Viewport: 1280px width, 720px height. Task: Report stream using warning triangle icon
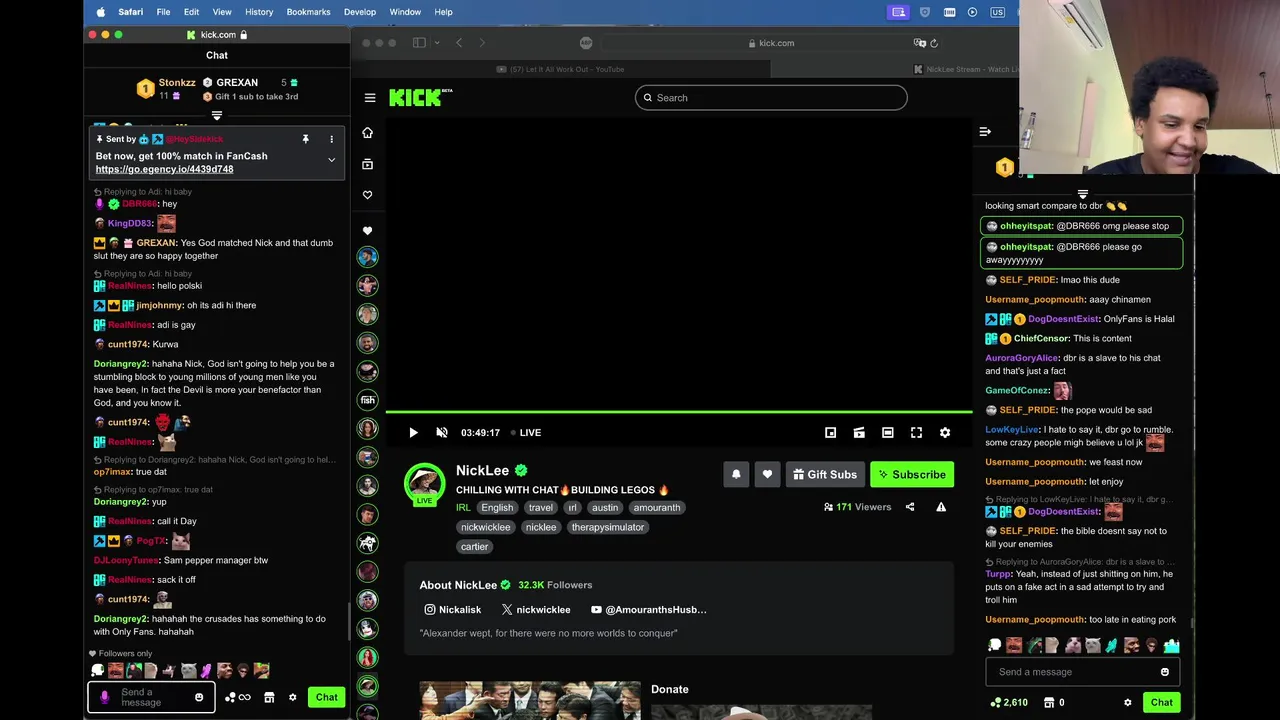[x=941, y=507]
